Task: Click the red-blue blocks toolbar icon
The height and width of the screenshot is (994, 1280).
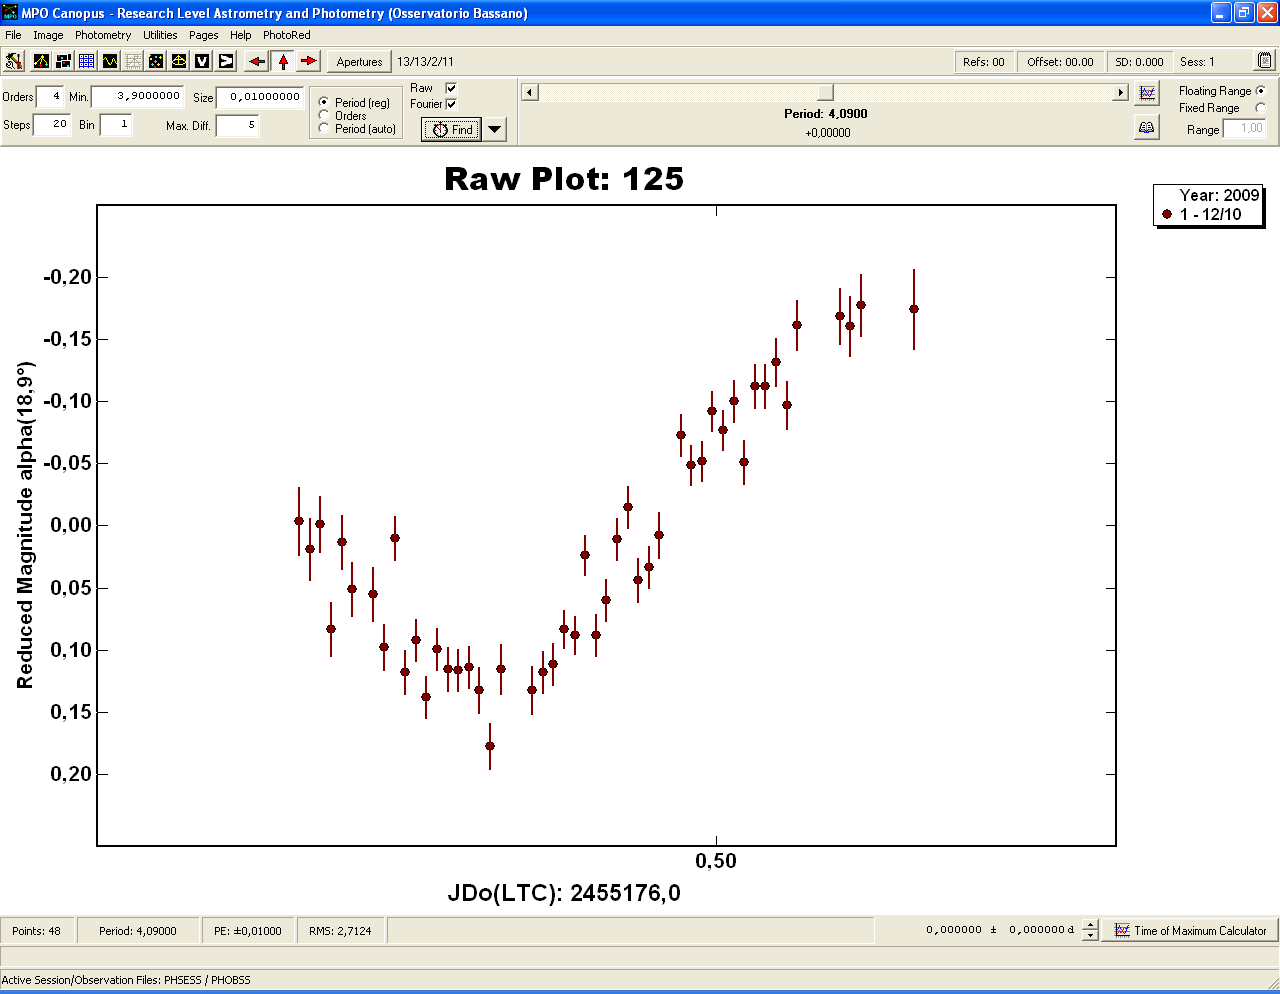Action: (x=64, y=61)
